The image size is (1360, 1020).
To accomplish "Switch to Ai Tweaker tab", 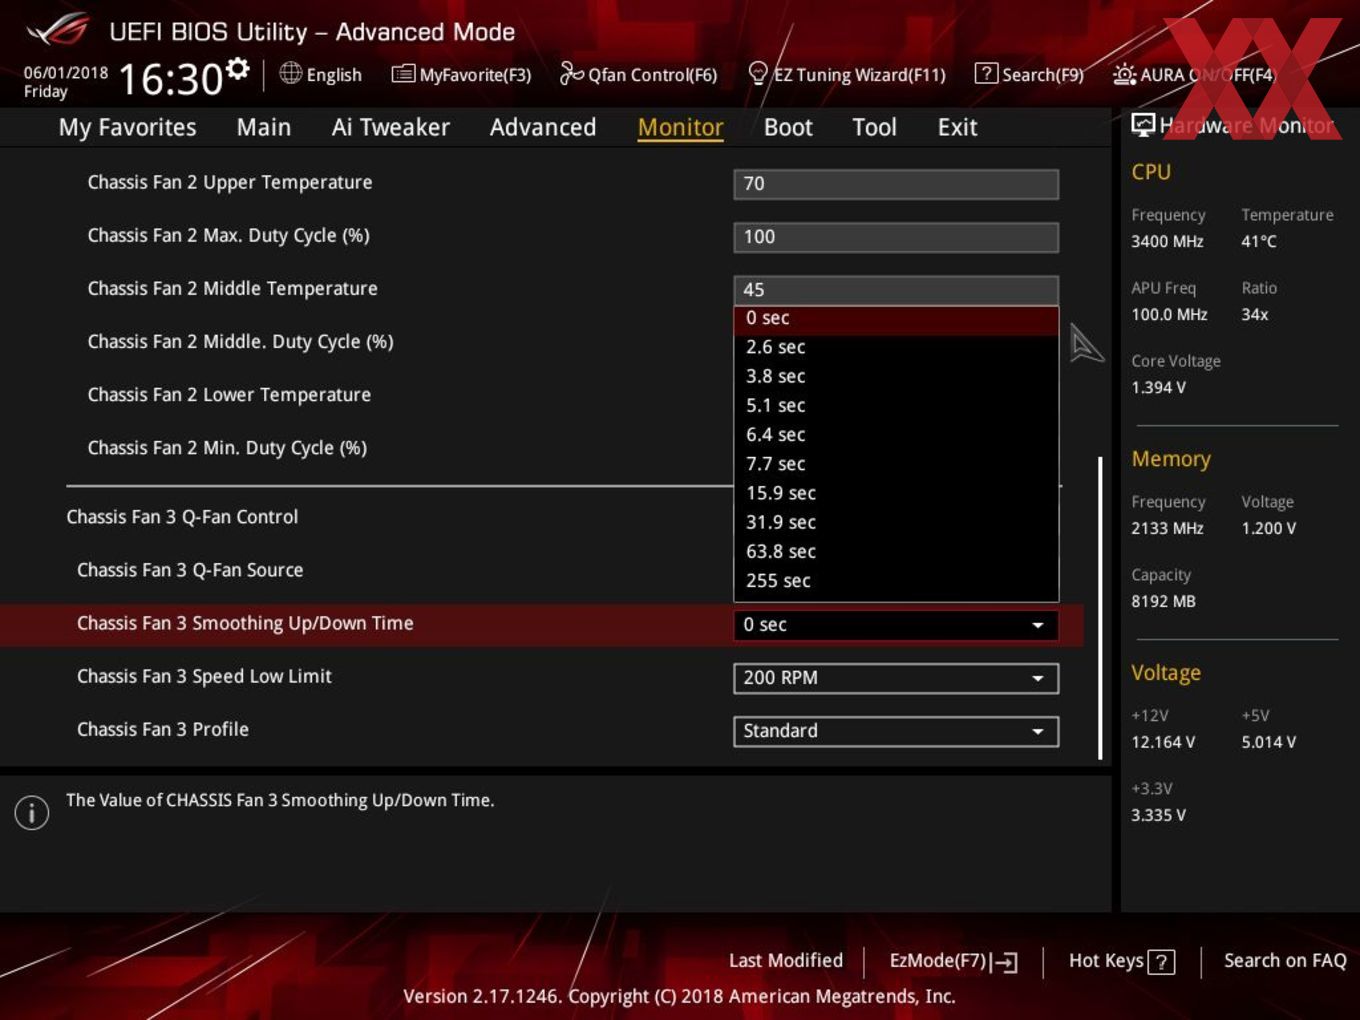I will [x=390, y=127].
